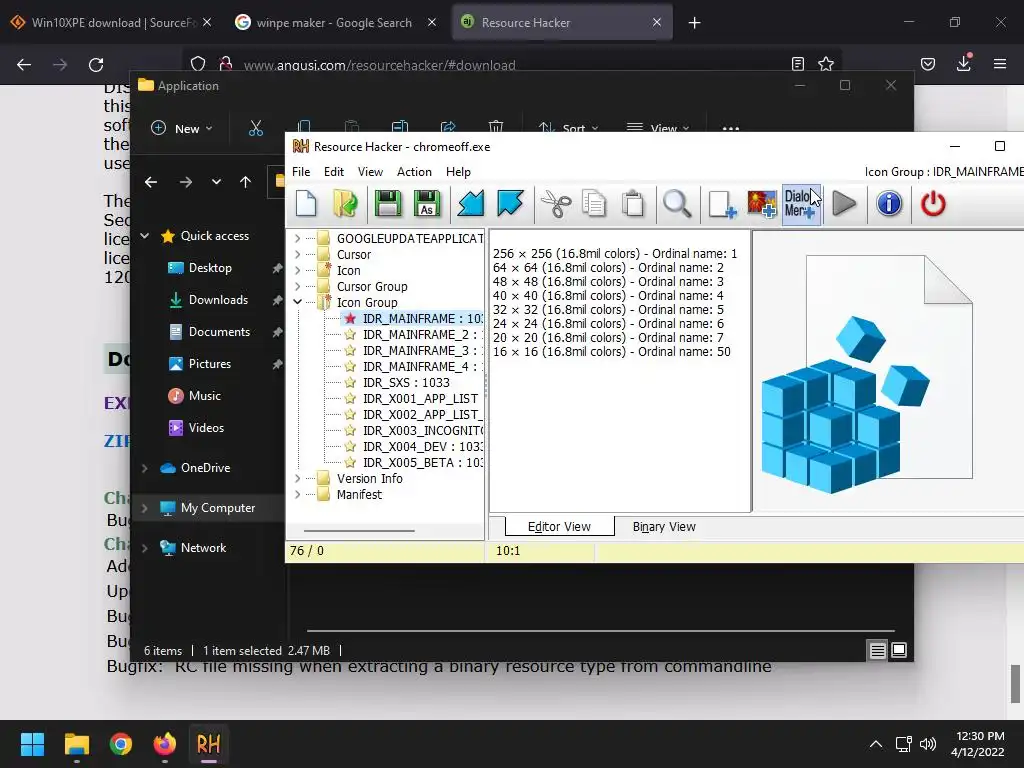This screenshot has width=1024, height=768.
Task: Open a file with the folder icon
Action: click(345, 204)
